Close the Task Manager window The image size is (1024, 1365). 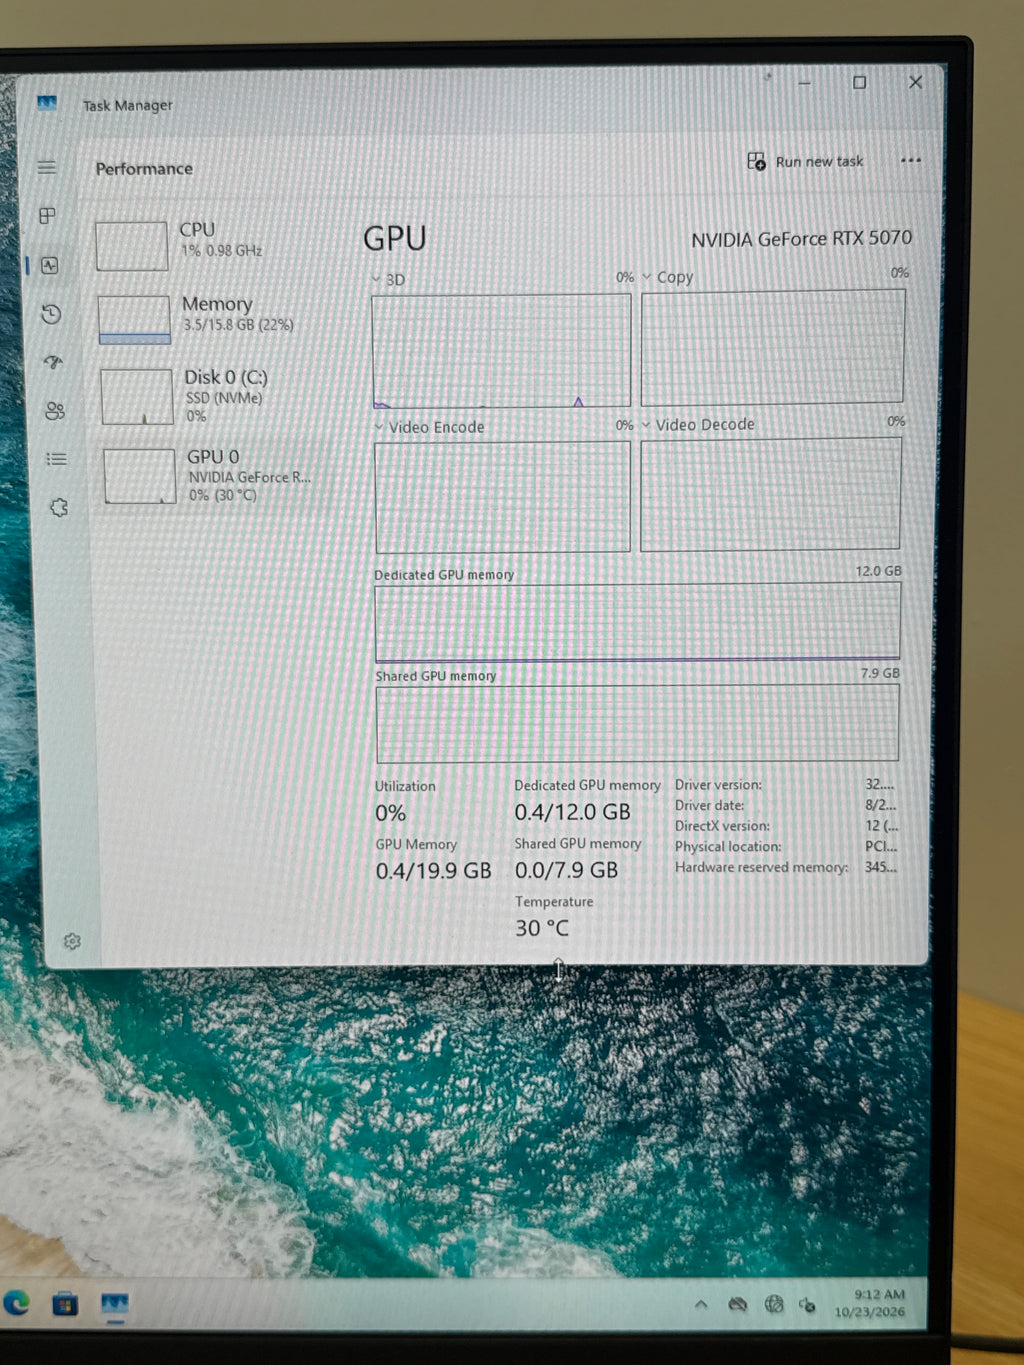click(915, 82)
